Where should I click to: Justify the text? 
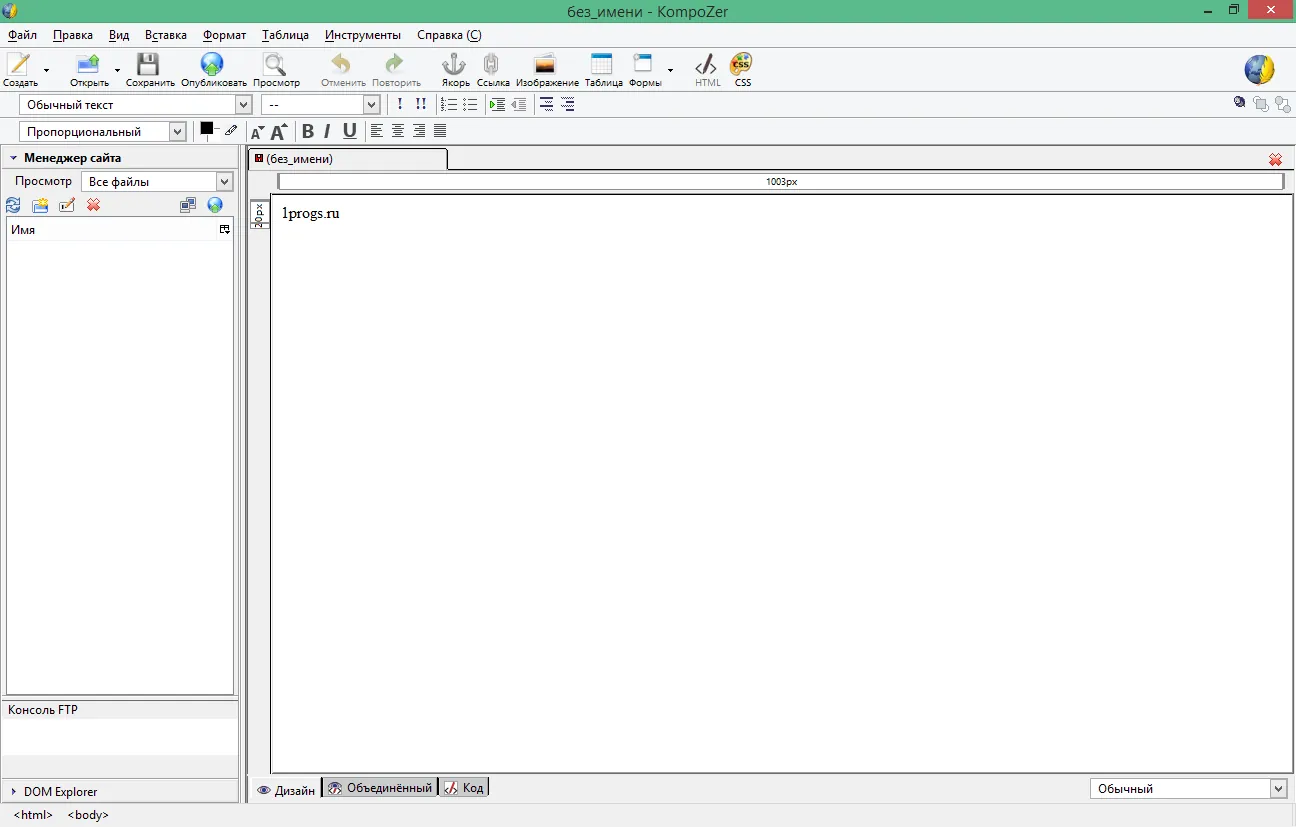coord(440,131)
